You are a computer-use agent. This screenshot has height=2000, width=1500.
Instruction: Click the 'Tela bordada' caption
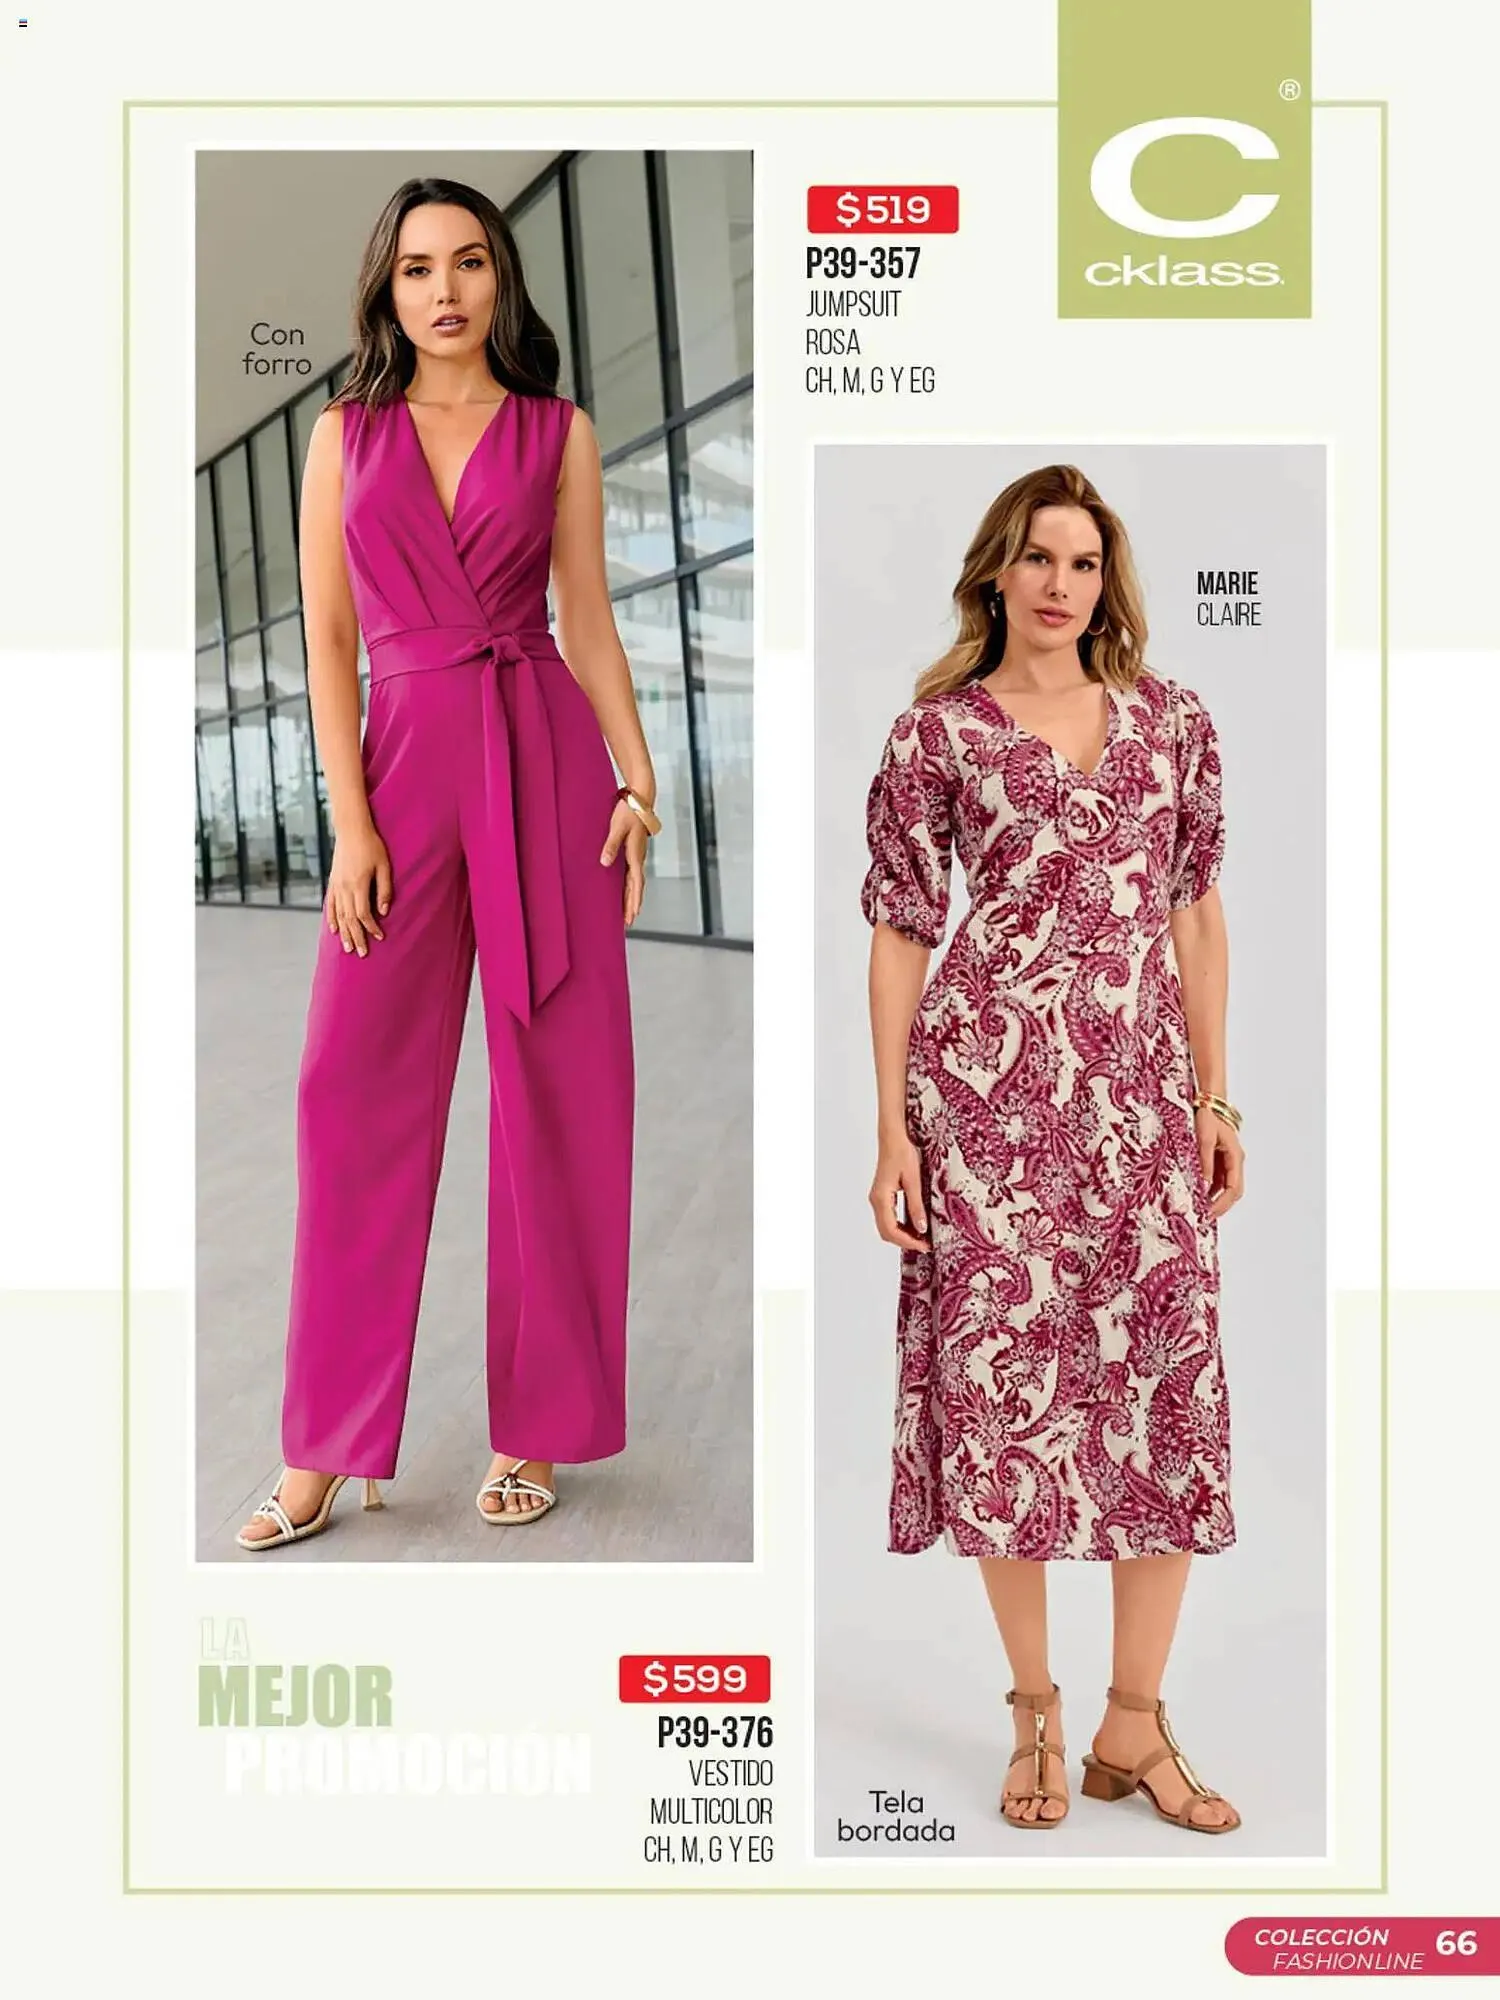pyautogui.click(x=896, y=1816)
